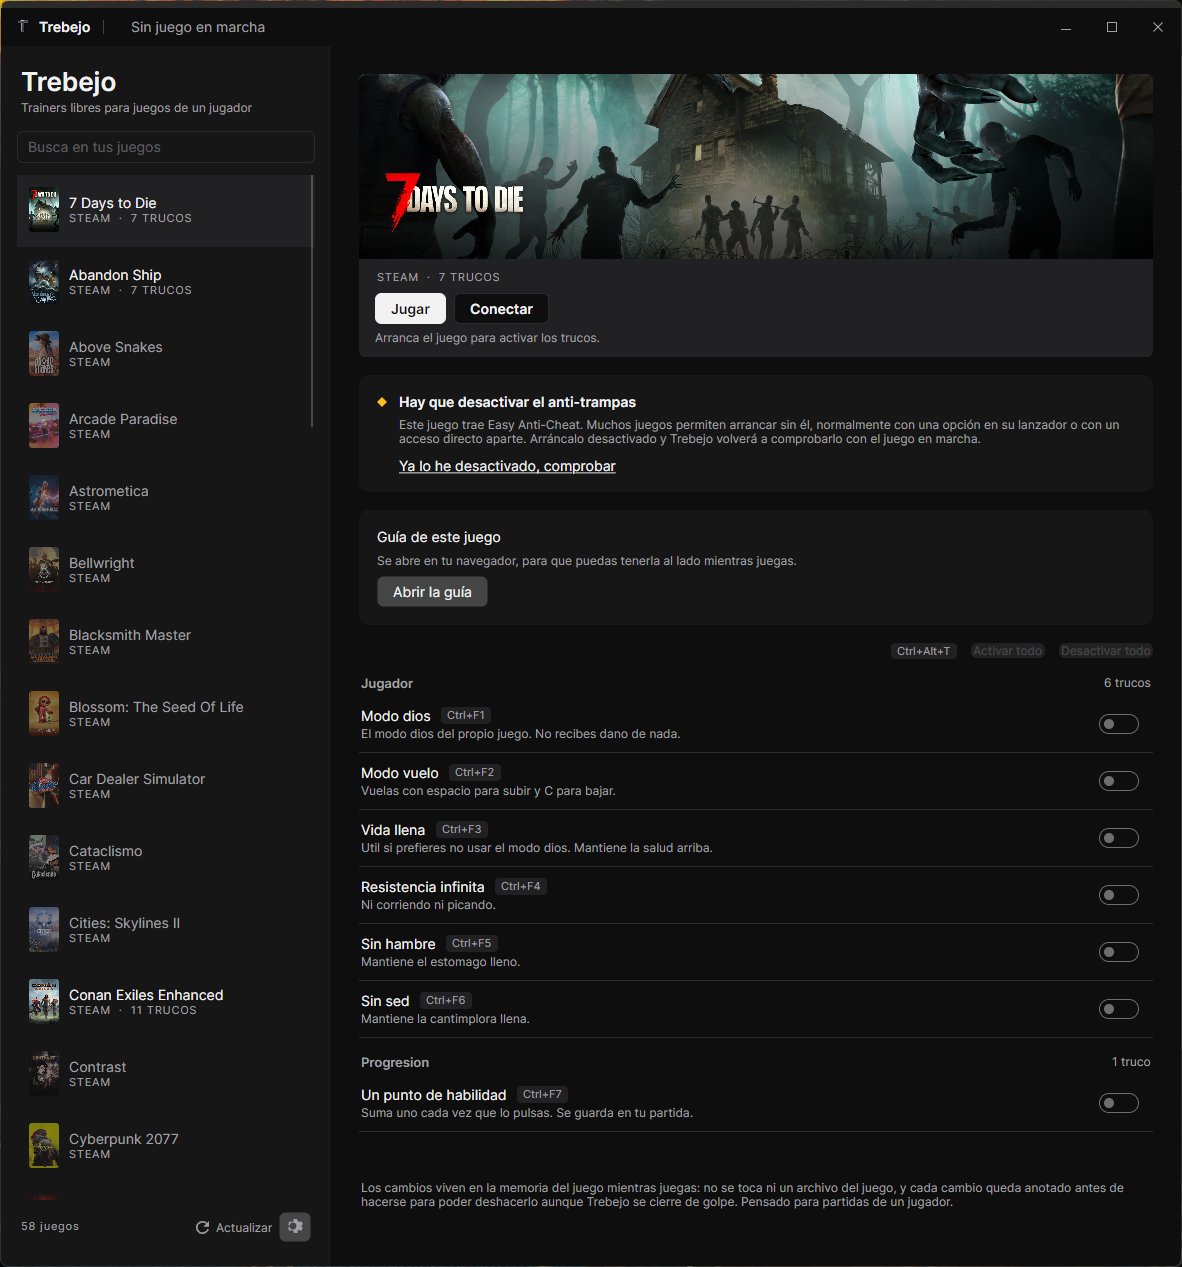This screenshot has width=1182, height=1267.
Task: Select 'Blossom: The Seed Of Life' title
Action: point(156,707)
